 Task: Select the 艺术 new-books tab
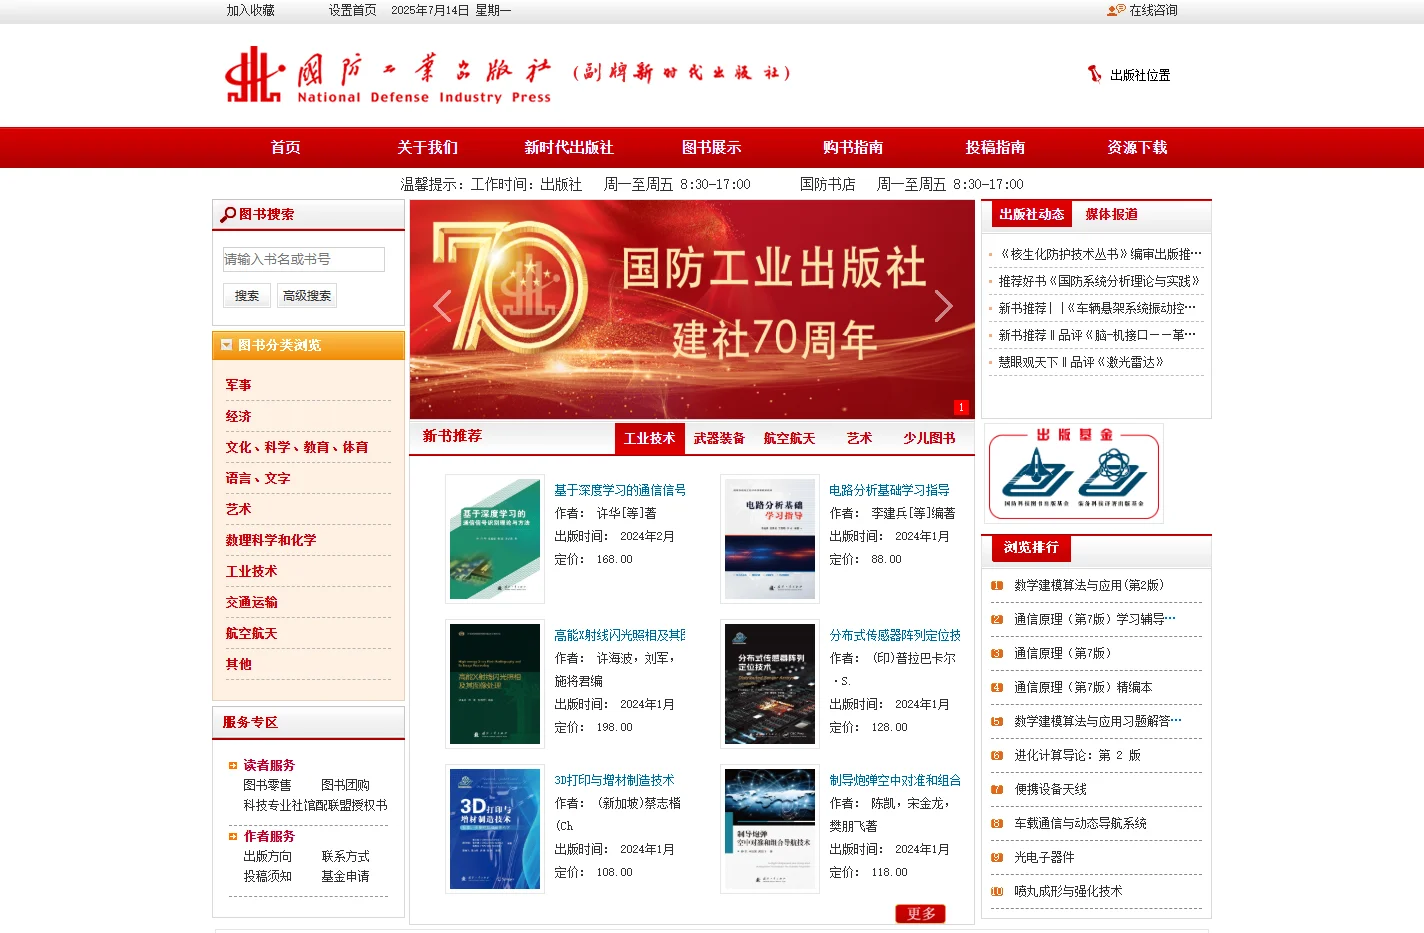859,438
